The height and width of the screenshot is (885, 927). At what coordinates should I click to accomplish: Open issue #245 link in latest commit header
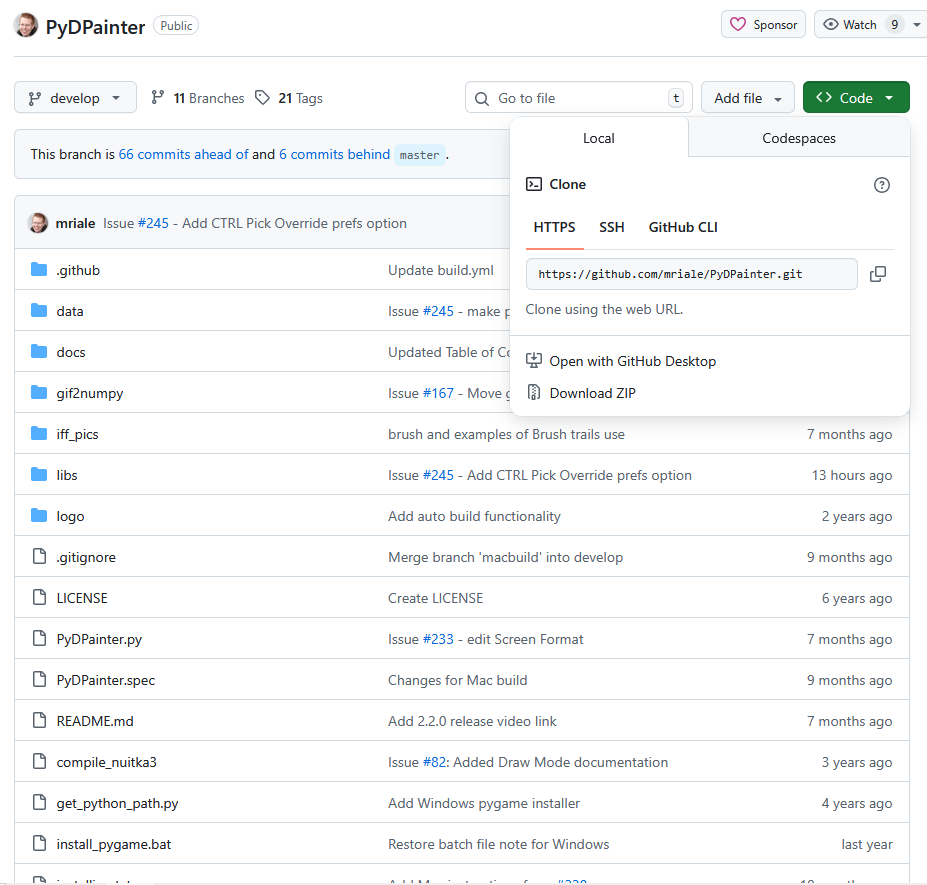click(x=153, y=223)
